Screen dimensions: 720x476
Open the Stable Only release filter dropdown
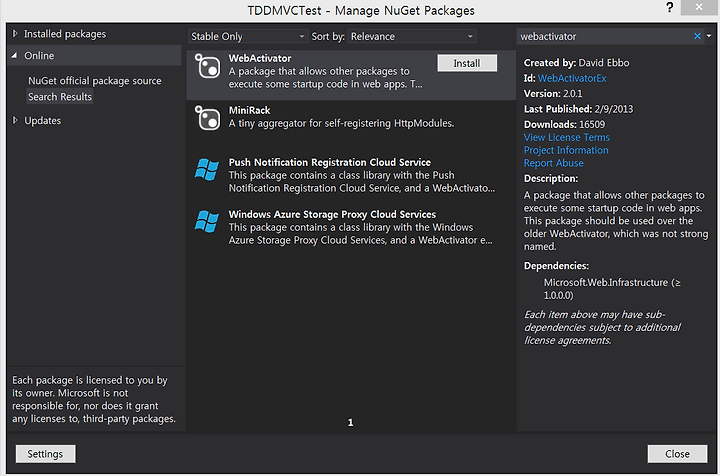point(248,36)
